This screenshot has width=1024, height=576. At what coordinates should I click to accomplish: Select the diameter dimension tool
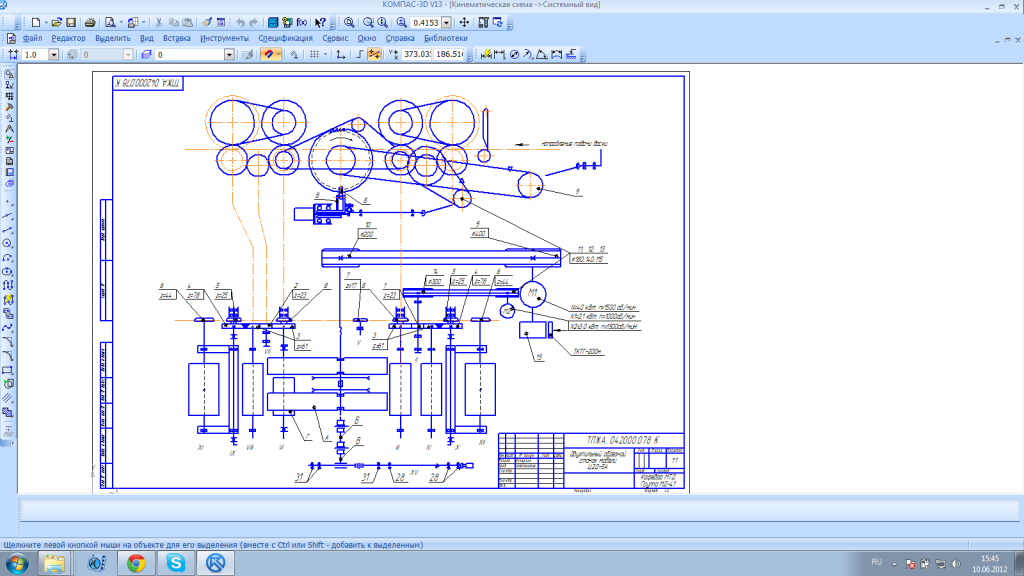(514, 55)
